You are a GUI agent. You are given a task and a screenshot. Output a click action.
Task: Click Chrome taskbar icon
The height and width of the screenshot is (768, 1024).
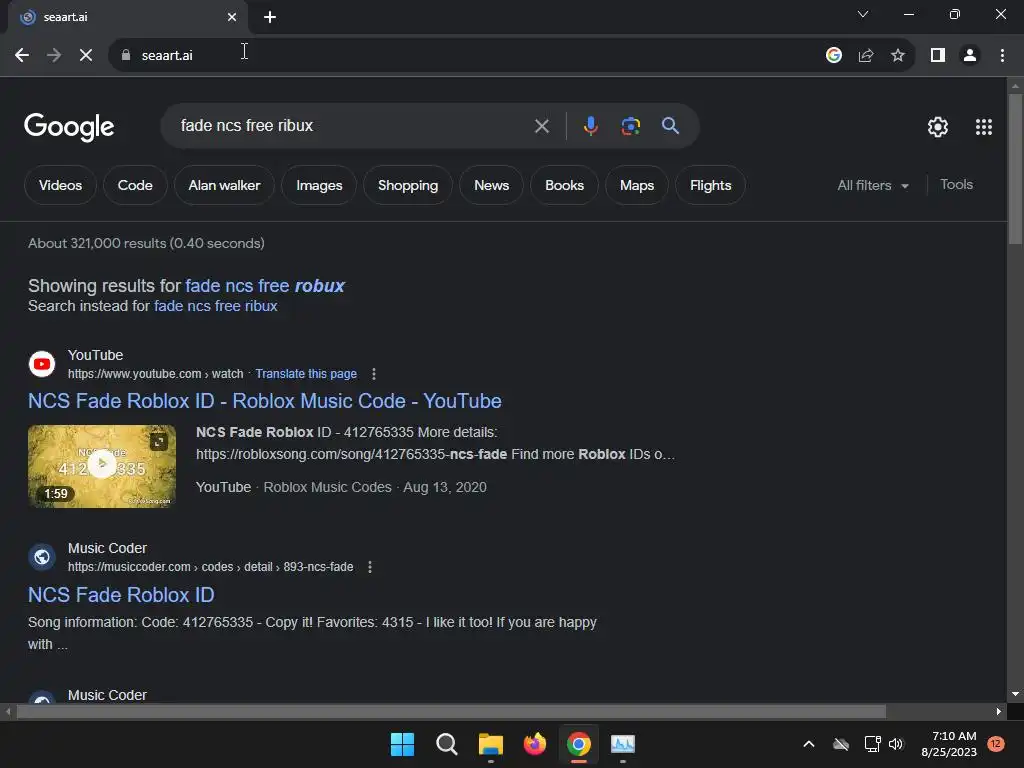(579, 744)
